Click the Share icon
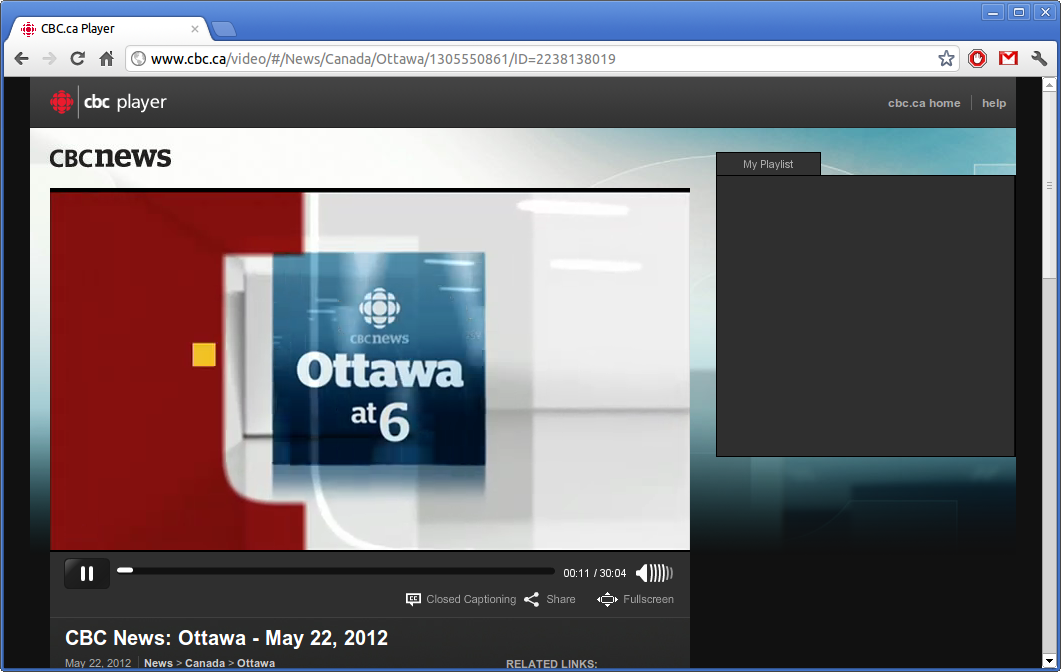This screenshot has height=672, width=1061. click(531, 599)
